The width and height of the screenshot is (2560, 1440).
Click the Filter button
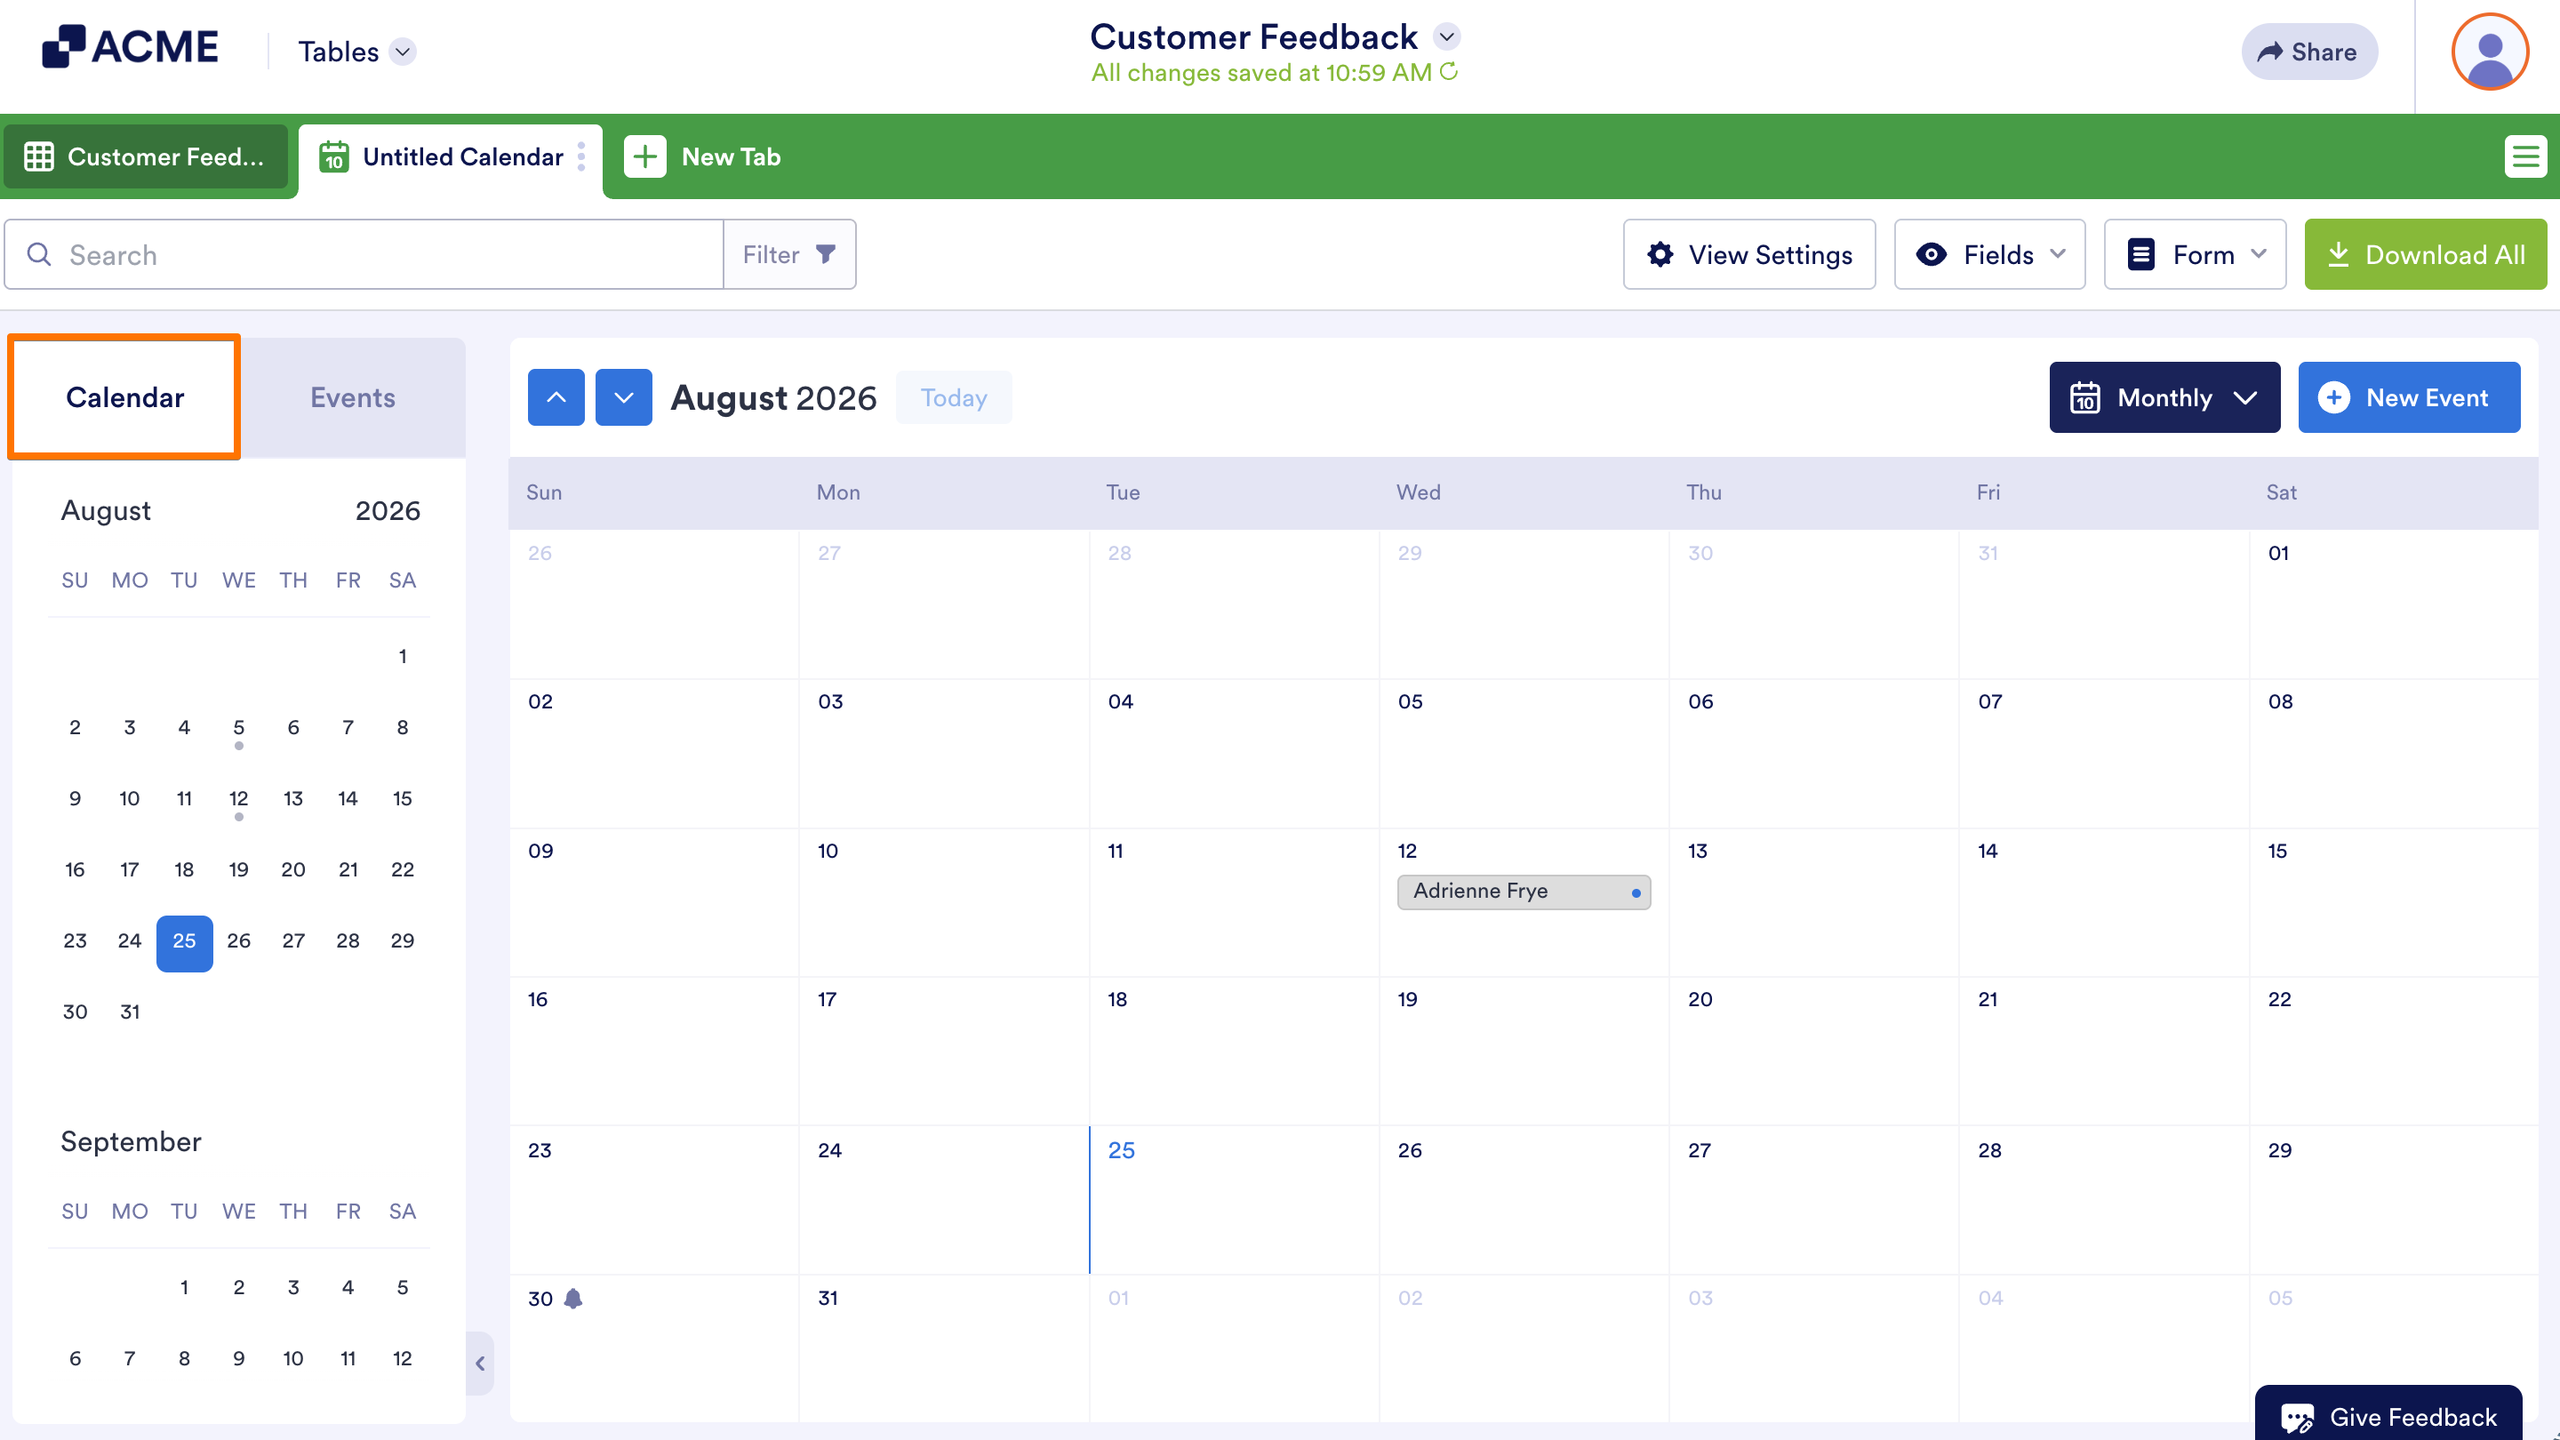(789, 254)
